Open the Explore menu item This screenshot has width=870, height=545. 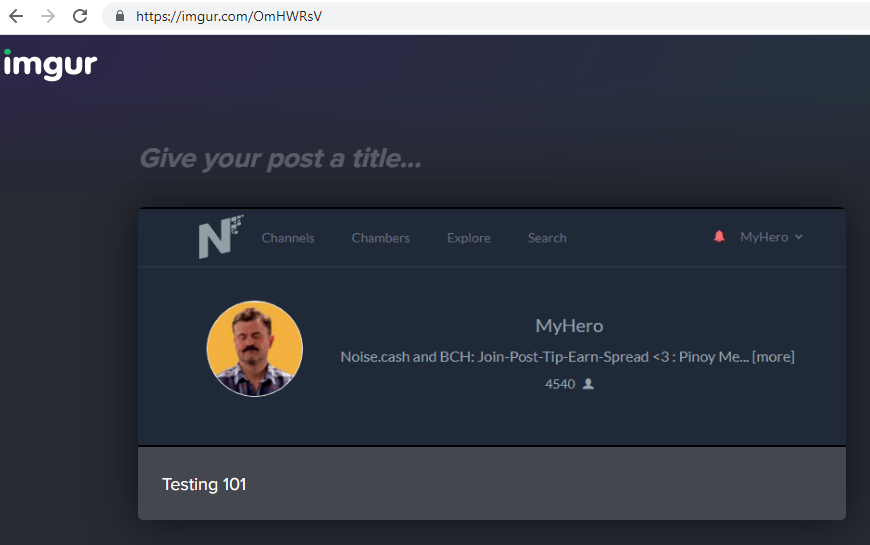click(469, 238)
